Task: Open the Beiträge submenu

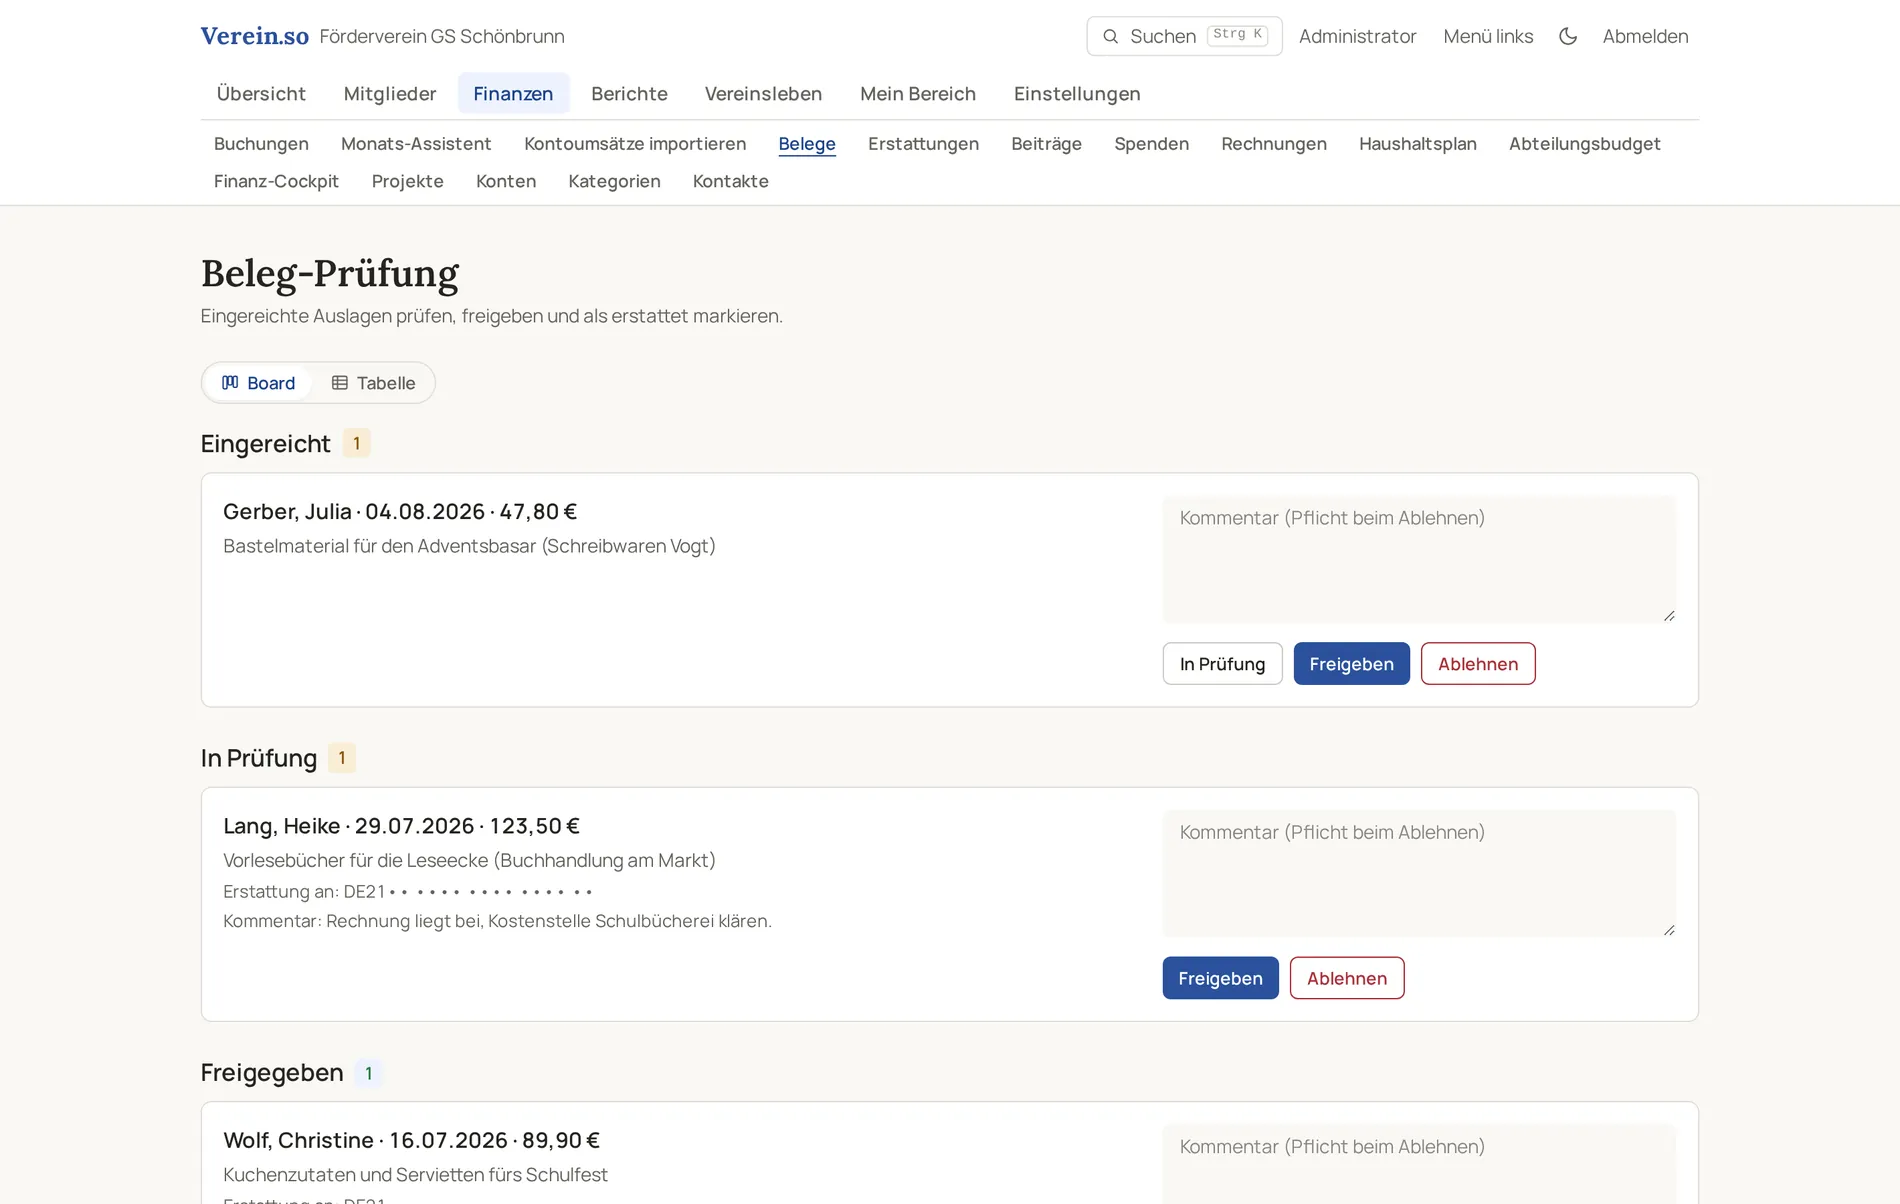Action: tap(1046, 144)
